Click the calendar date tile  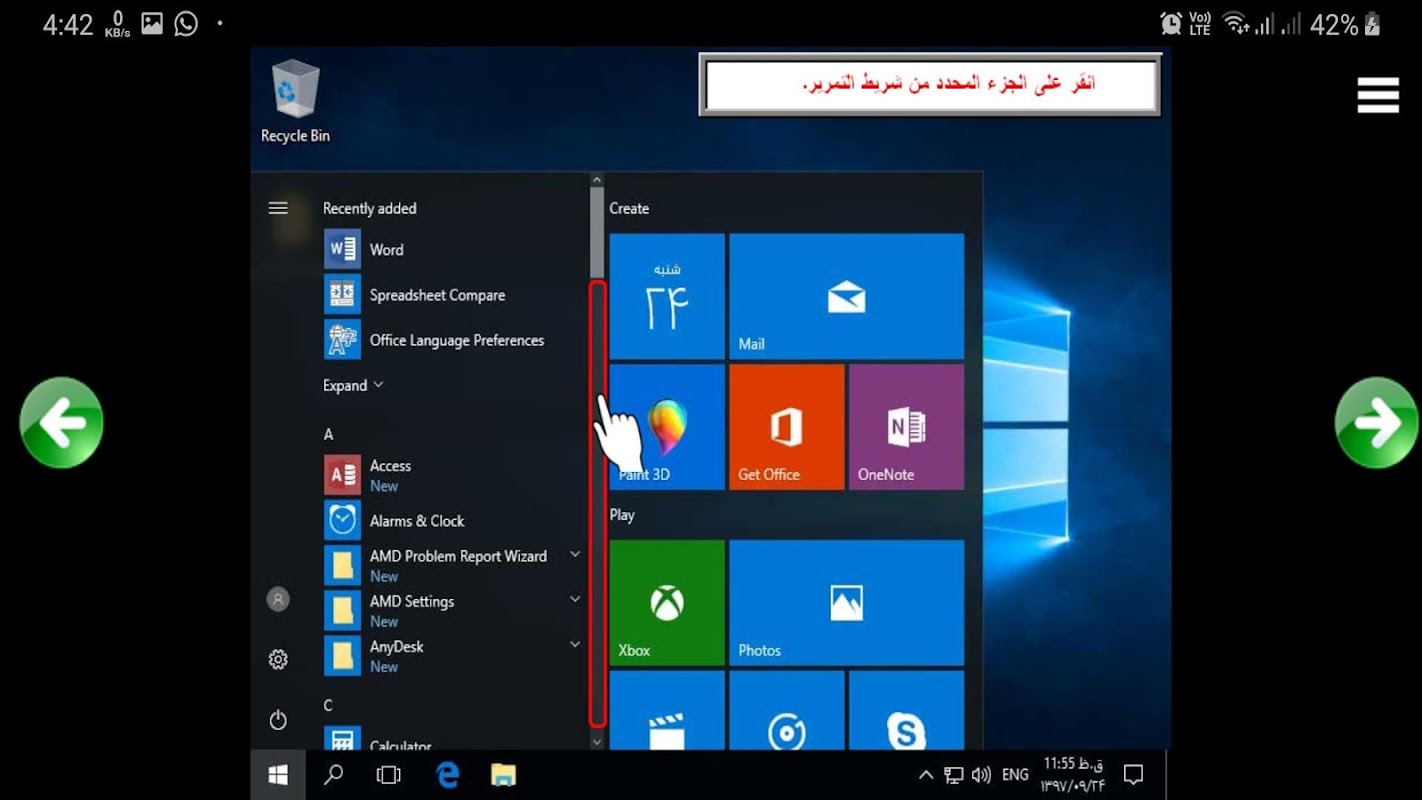(667, 296)
